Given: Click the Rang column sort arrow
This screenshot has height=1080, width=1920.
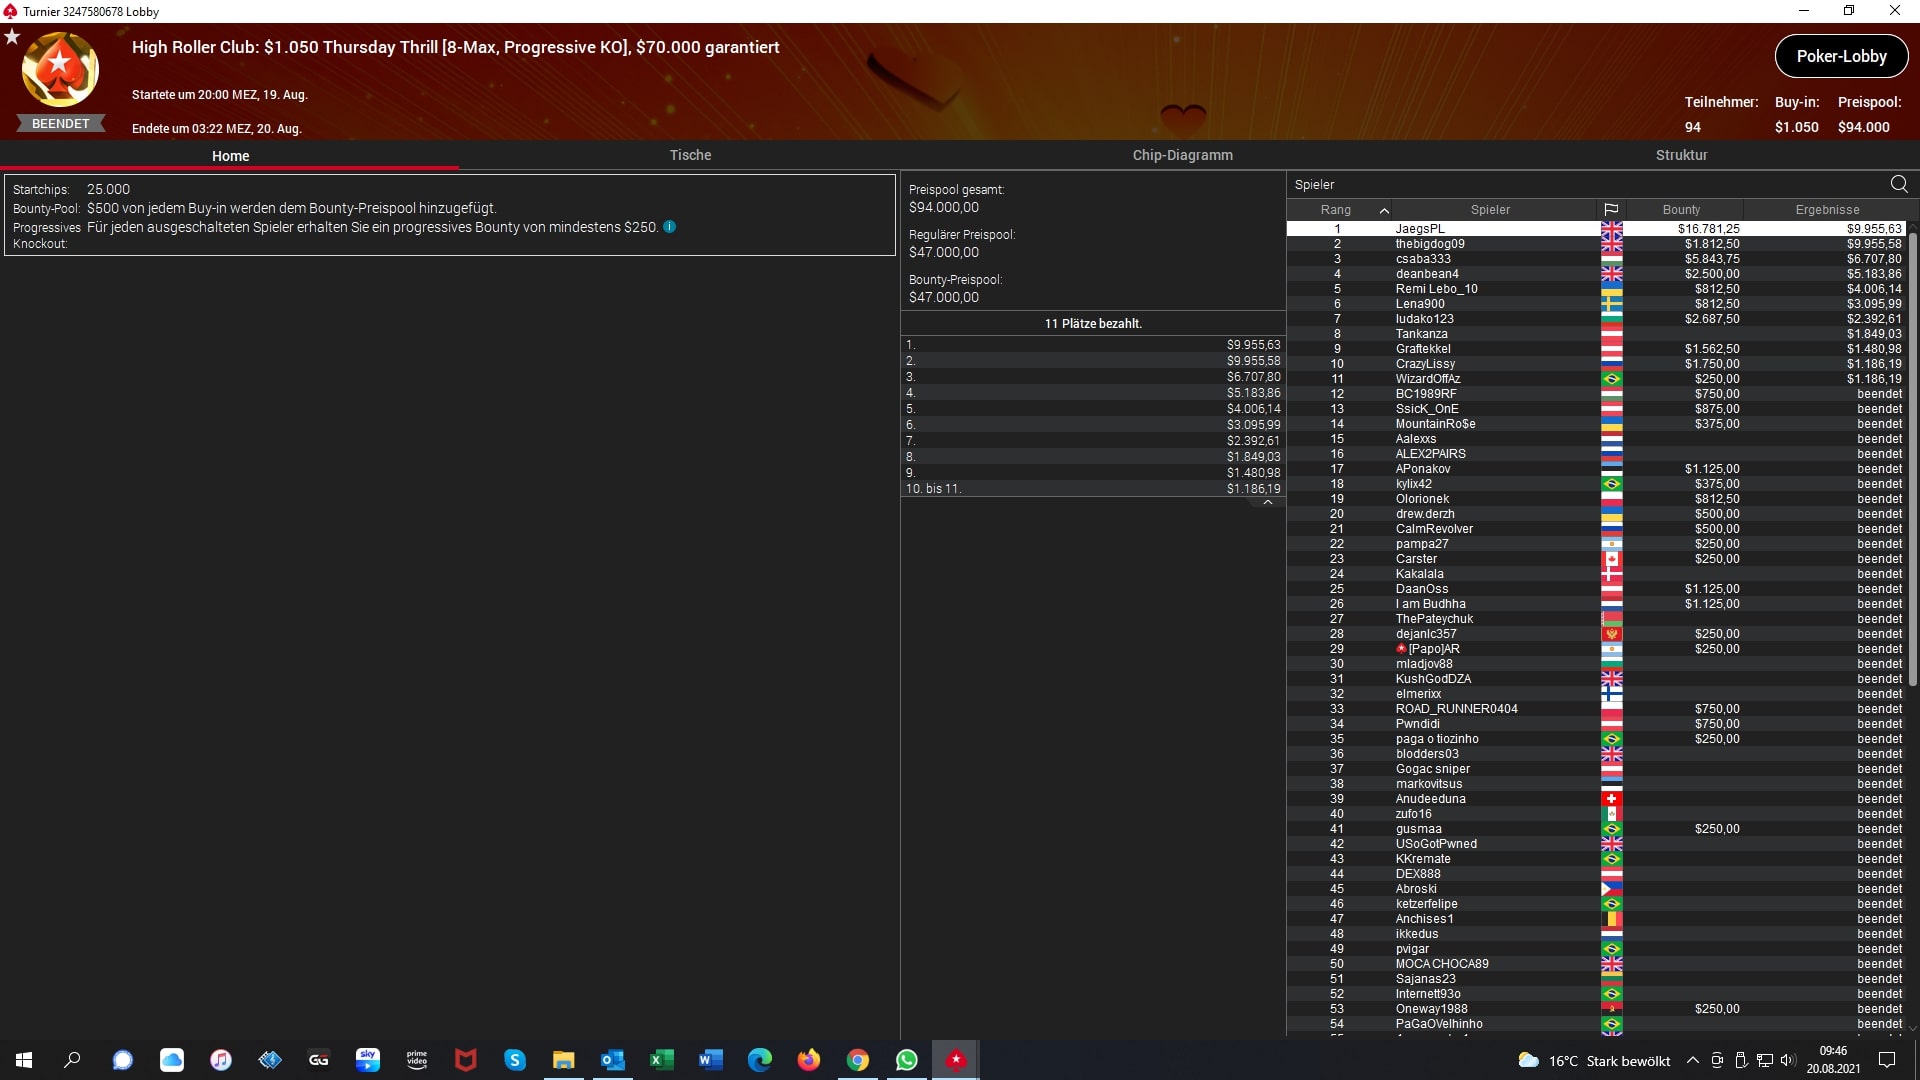Looking at the screenshot, I should coord(1384,210).
